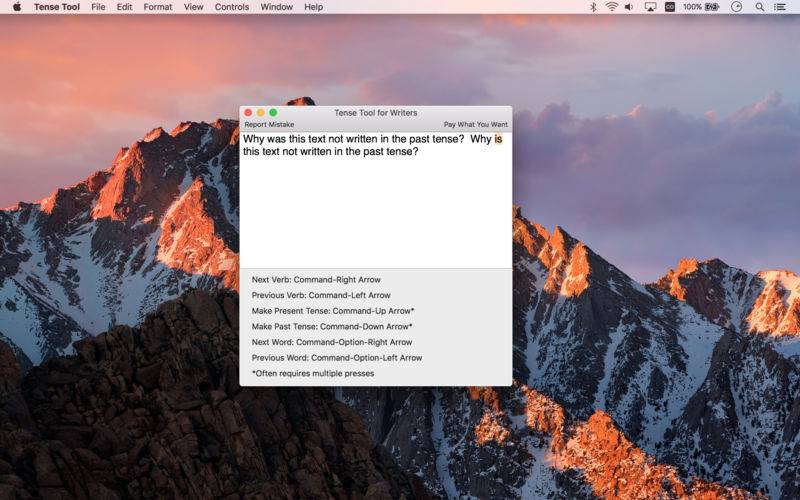The image size is (800, 500).
Task: Click the Bluetooth status icon
Action: click(593, 7)
